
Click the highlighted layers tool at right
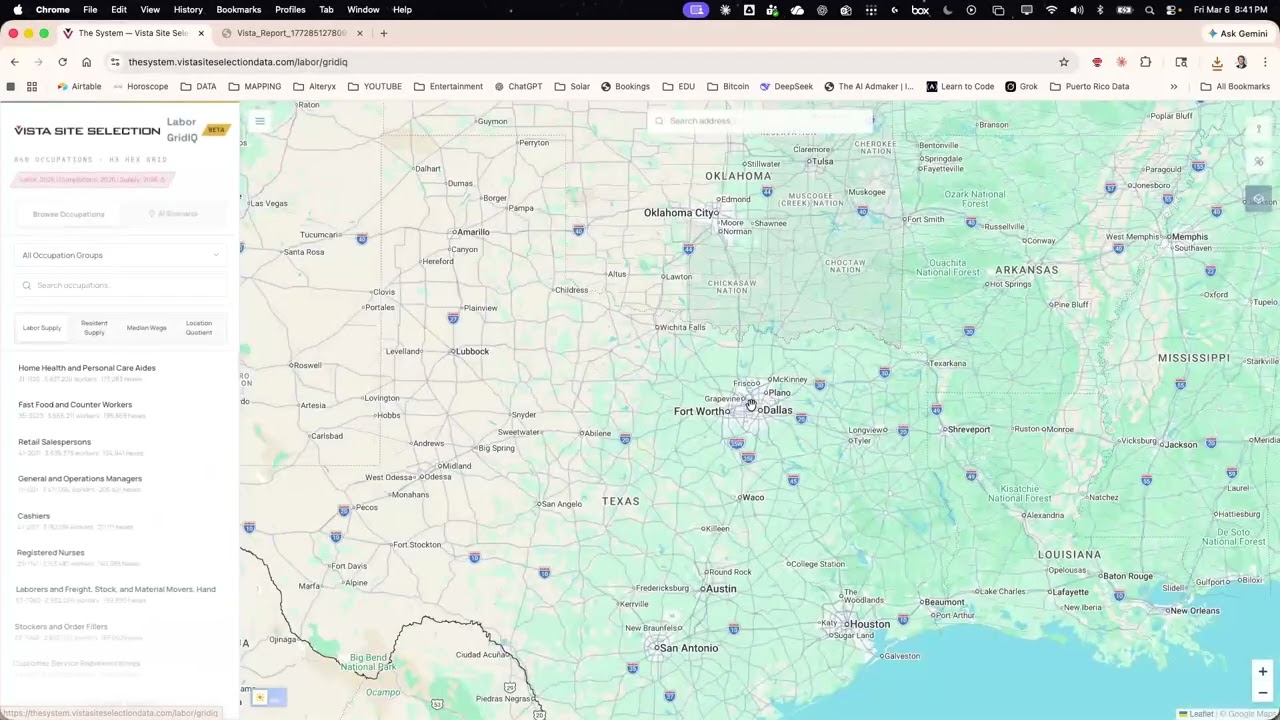(x=1258, y=199)
